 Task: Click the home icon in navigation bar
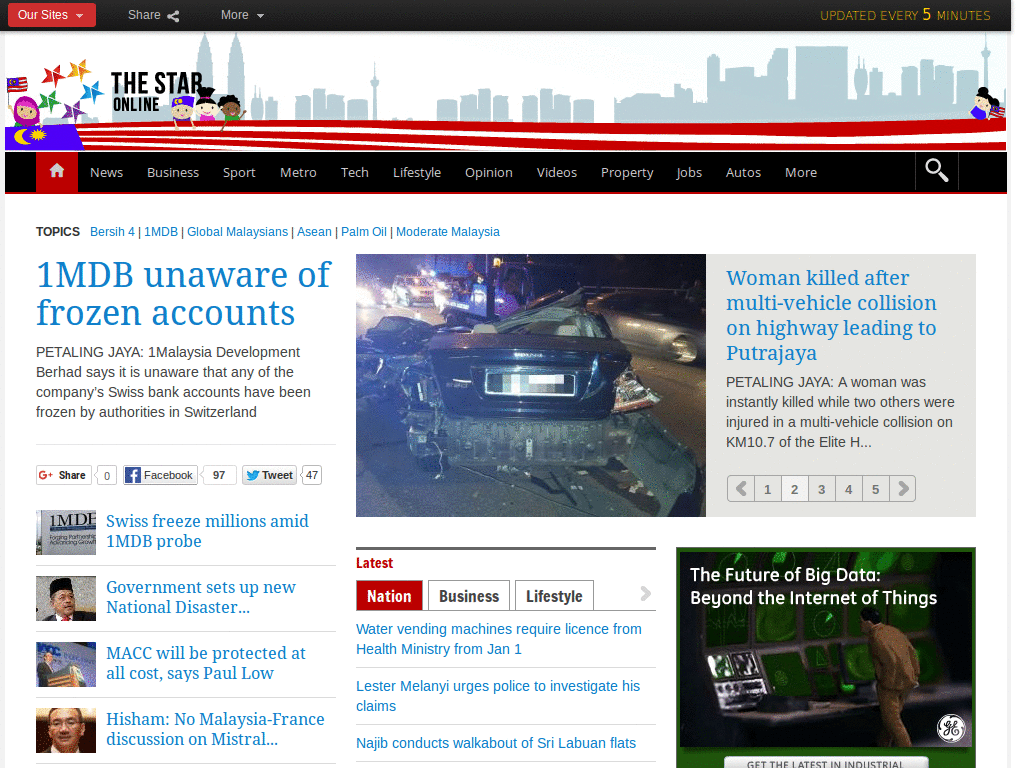click(56, 171)
